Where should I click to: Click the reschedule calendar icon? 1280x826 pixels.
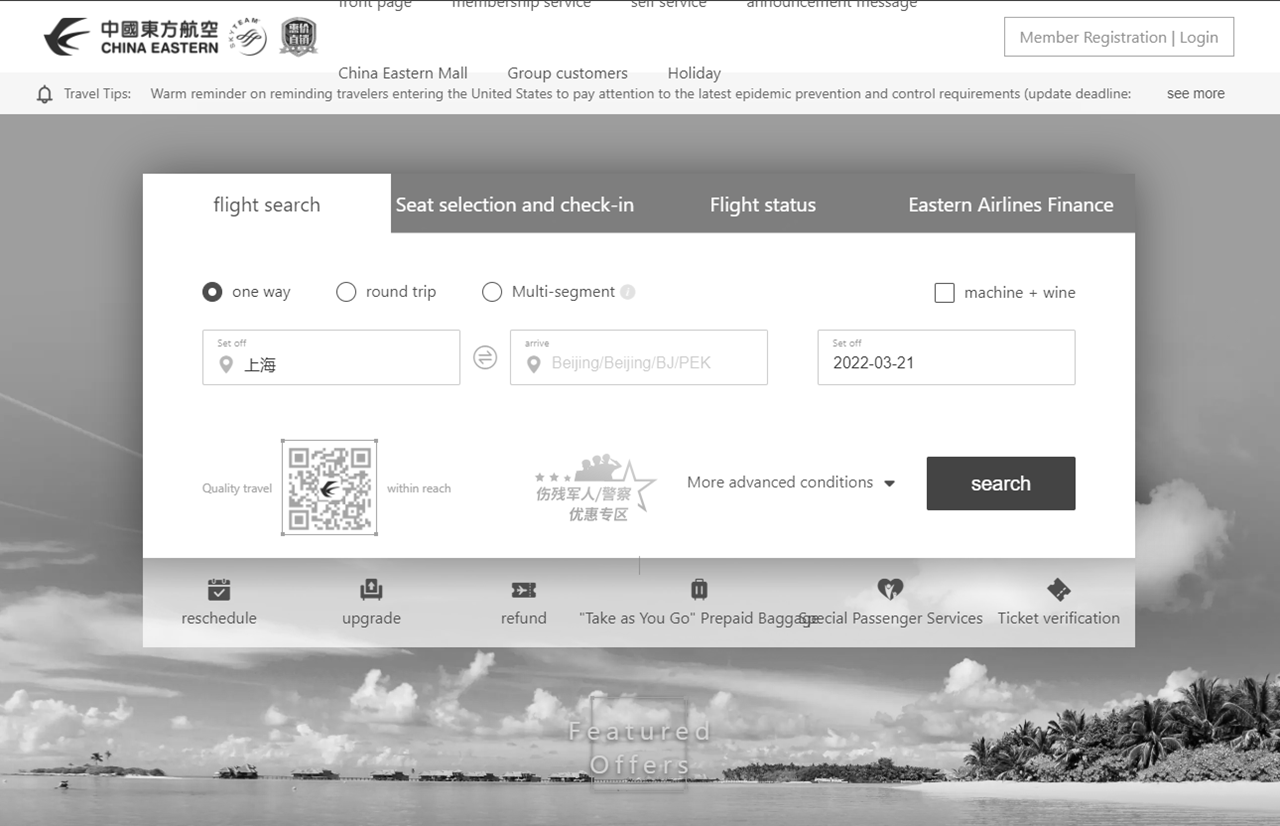click(x=219, y=589)
